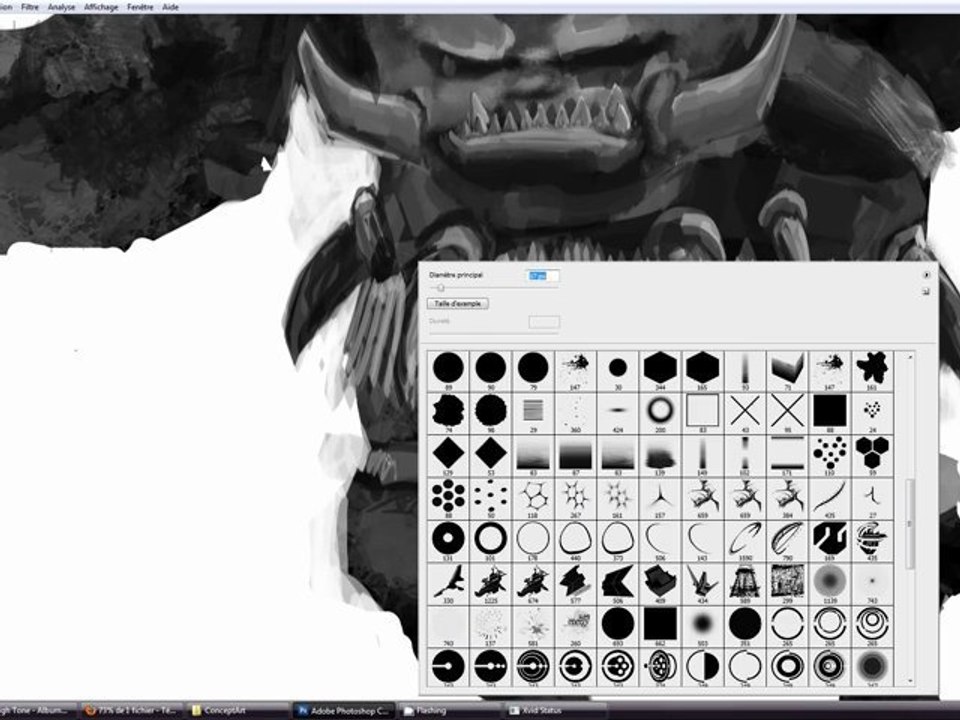Select the square outline brush numbered 83

click(702, 413)
